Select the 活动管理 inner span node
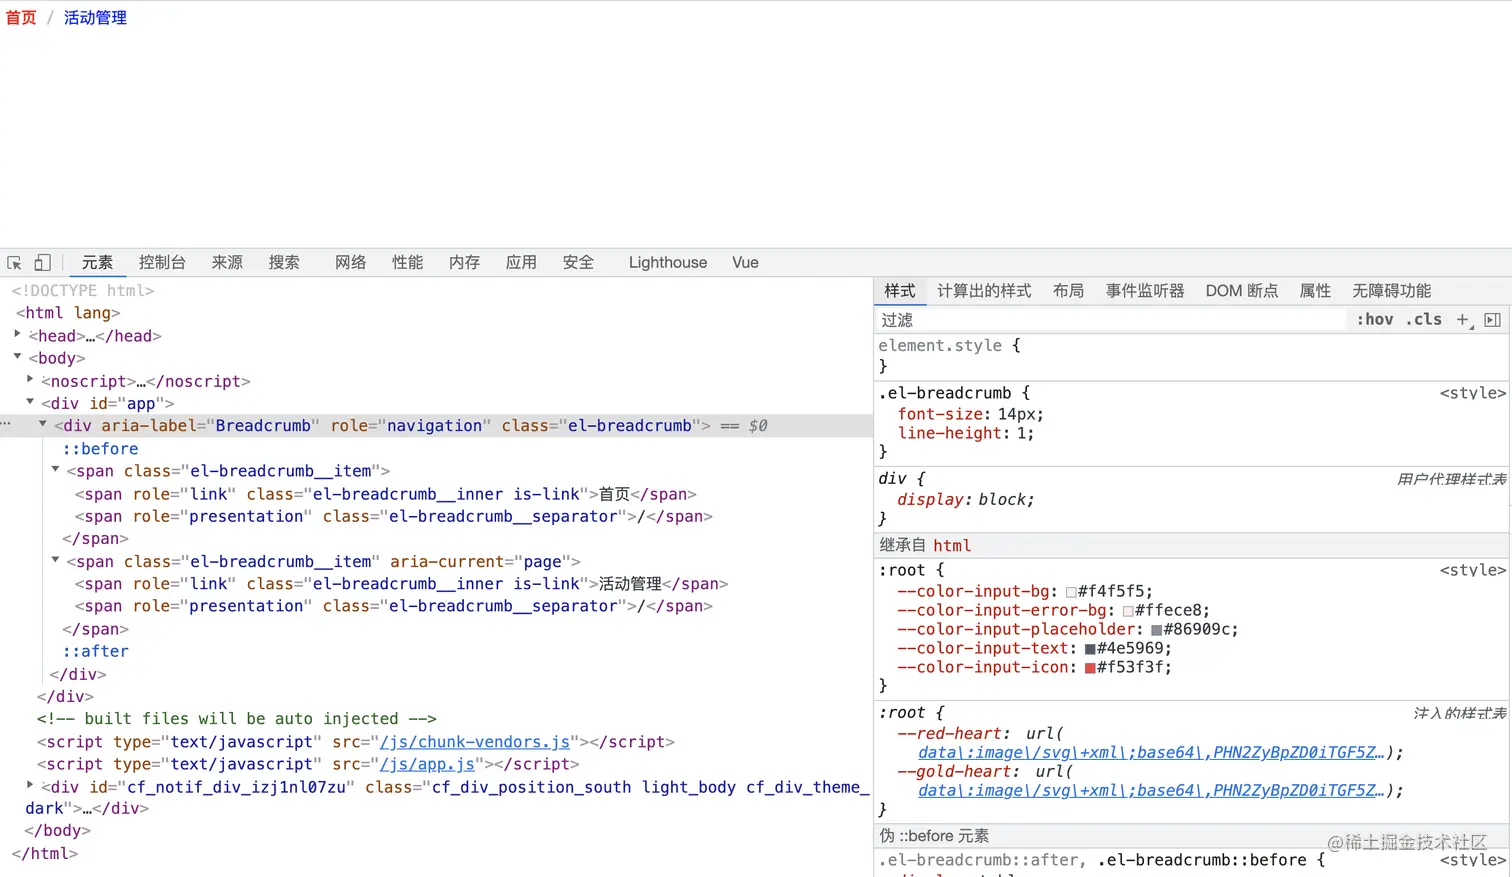This screenshot has width=1512, height=877. (402, 584)
